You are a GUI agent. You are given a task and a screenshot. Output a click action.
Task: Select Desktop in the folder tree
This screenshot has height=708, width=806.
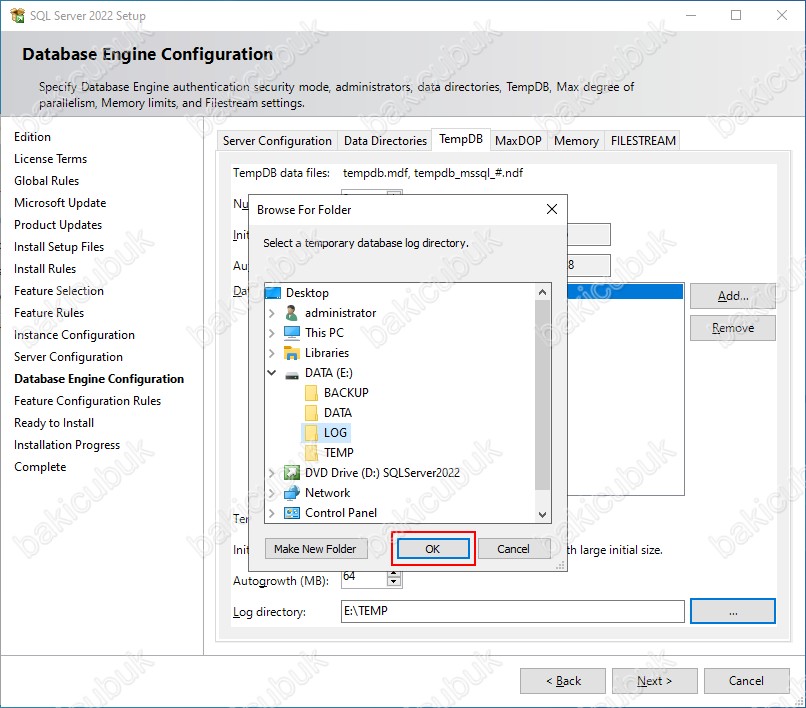coord(307,293)
